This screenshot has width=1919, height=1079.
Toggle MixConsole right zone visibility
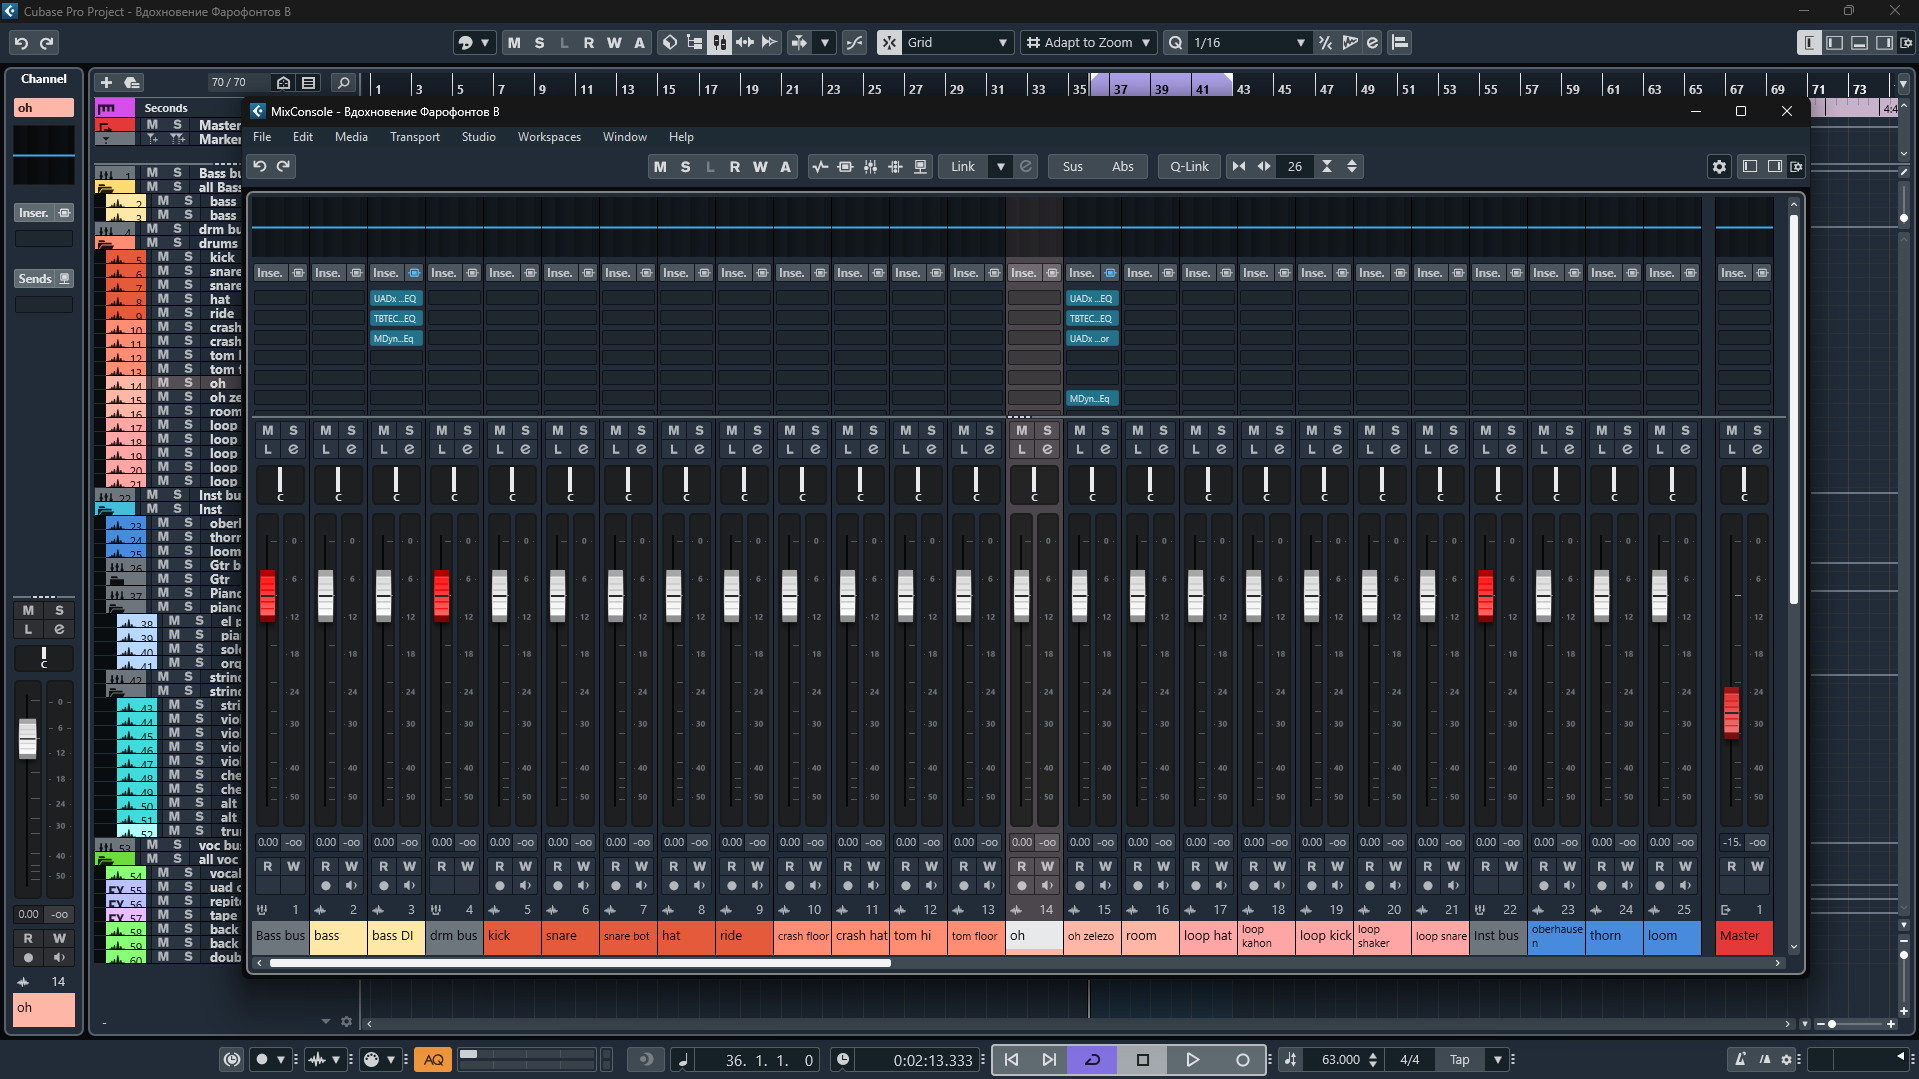(x=1775, y=167)
